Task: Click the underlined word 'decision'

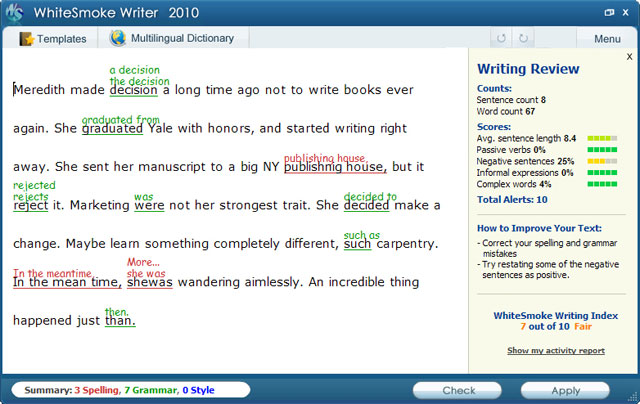Action: click(x=133, y=90)
